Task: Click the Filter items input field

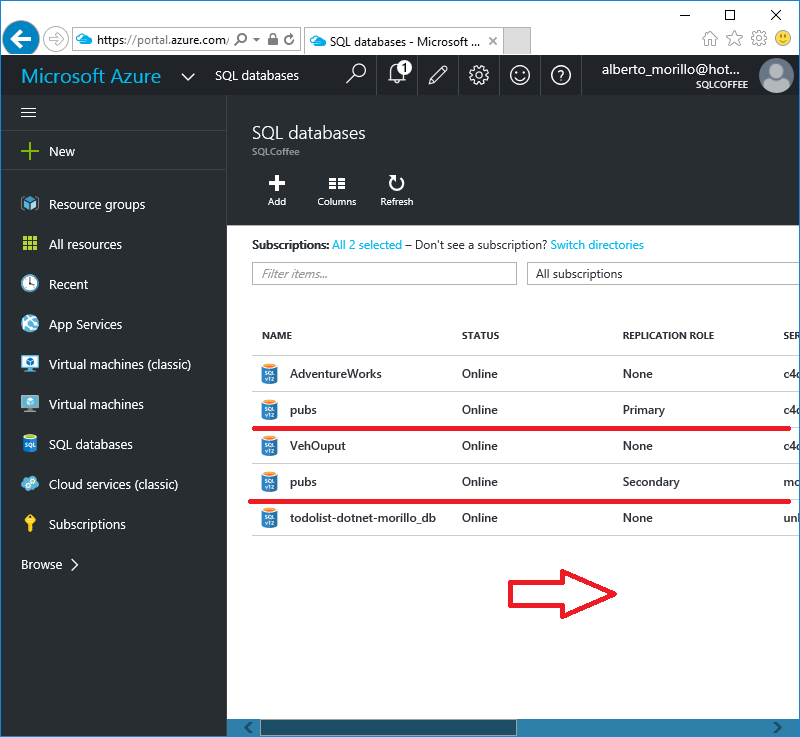Action: [x=384, y=274]
